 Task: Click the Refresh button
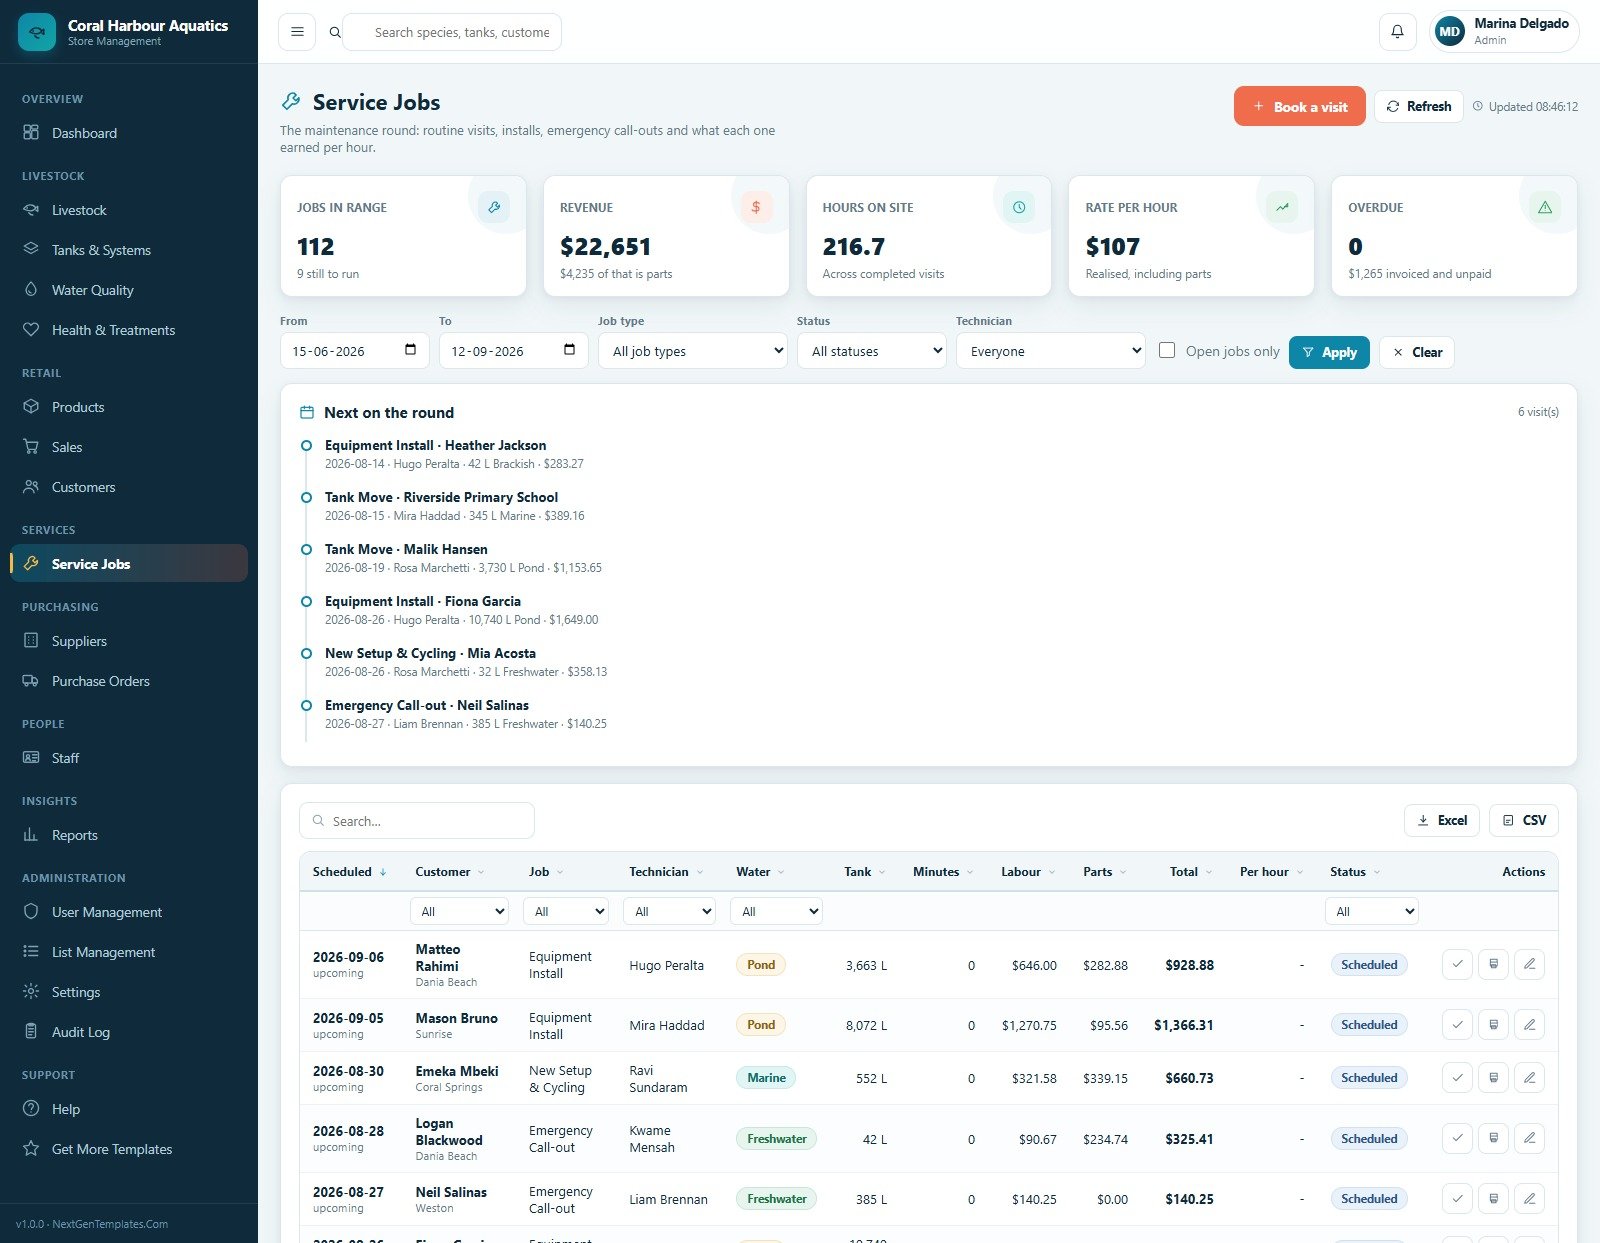[1418, 106]
